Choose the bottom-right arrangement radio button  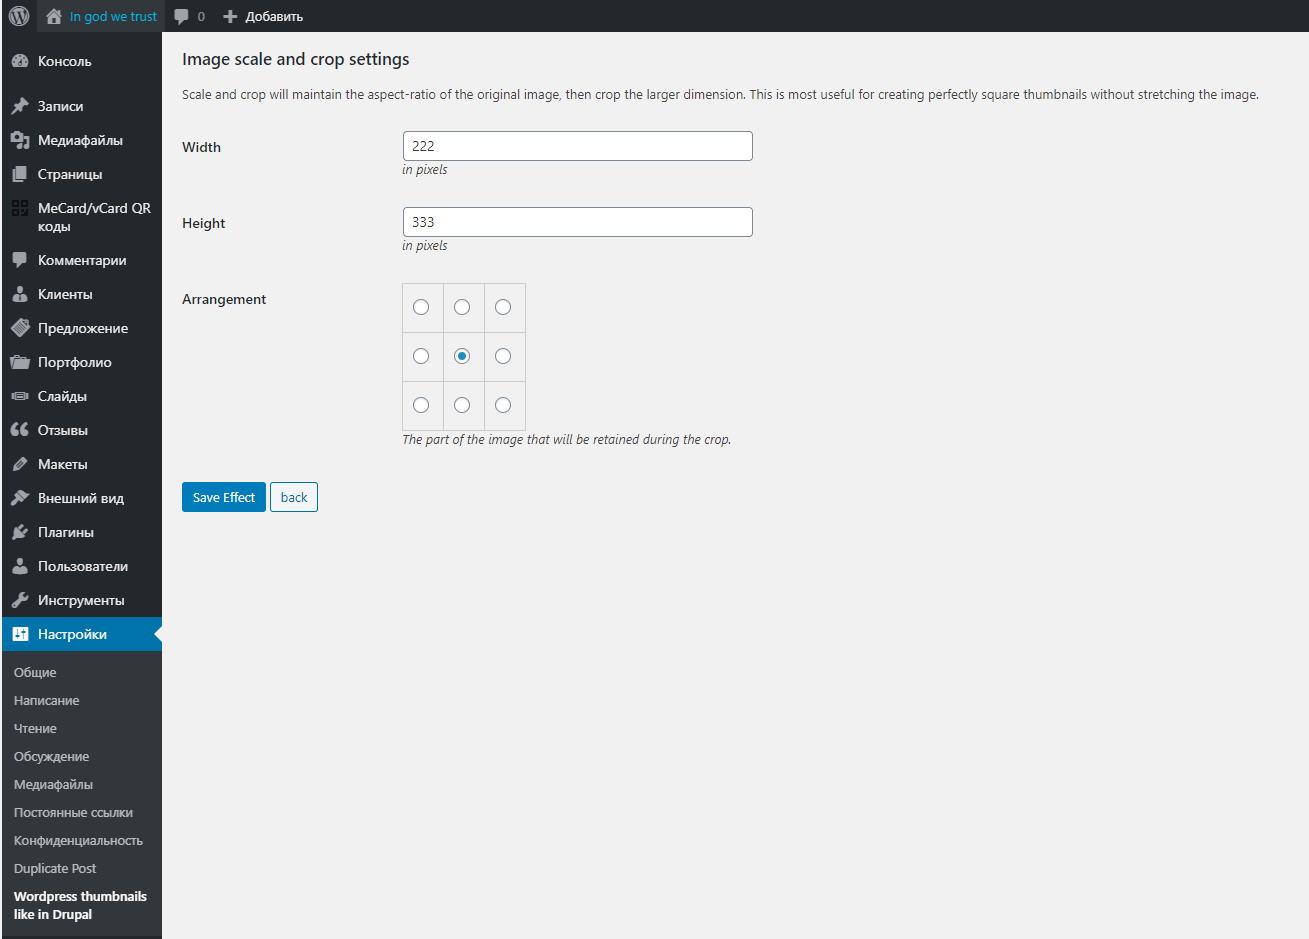(503, 405)
